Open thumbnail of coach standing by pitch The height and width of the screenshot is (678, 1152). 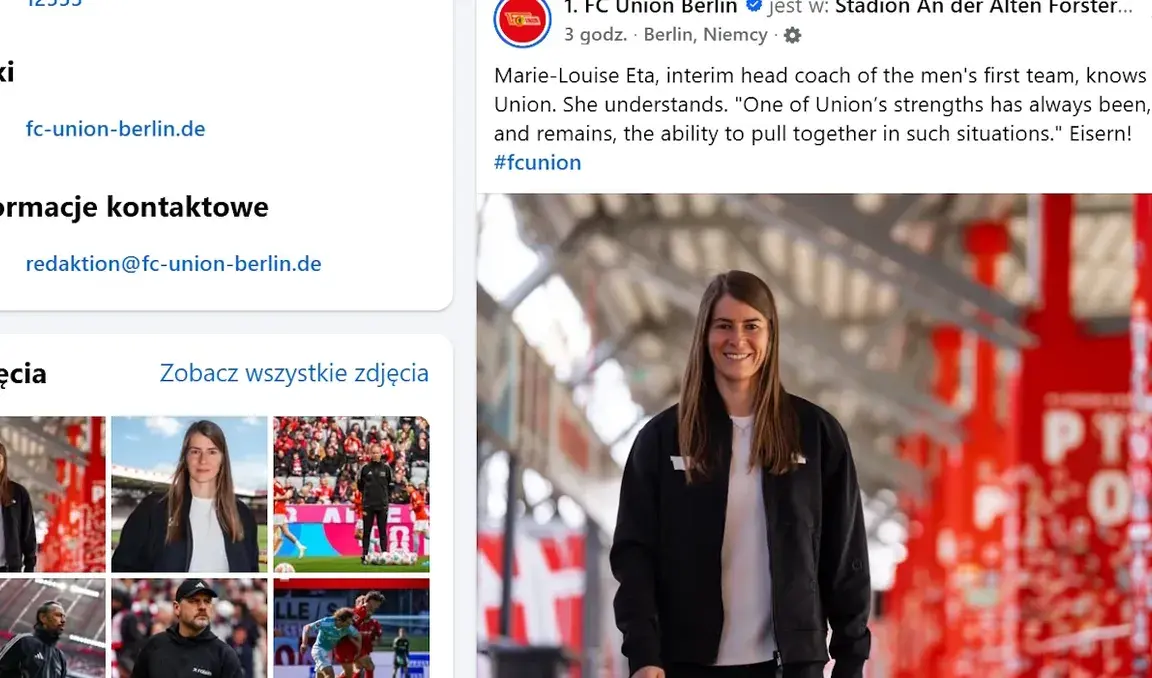point(352,494)
